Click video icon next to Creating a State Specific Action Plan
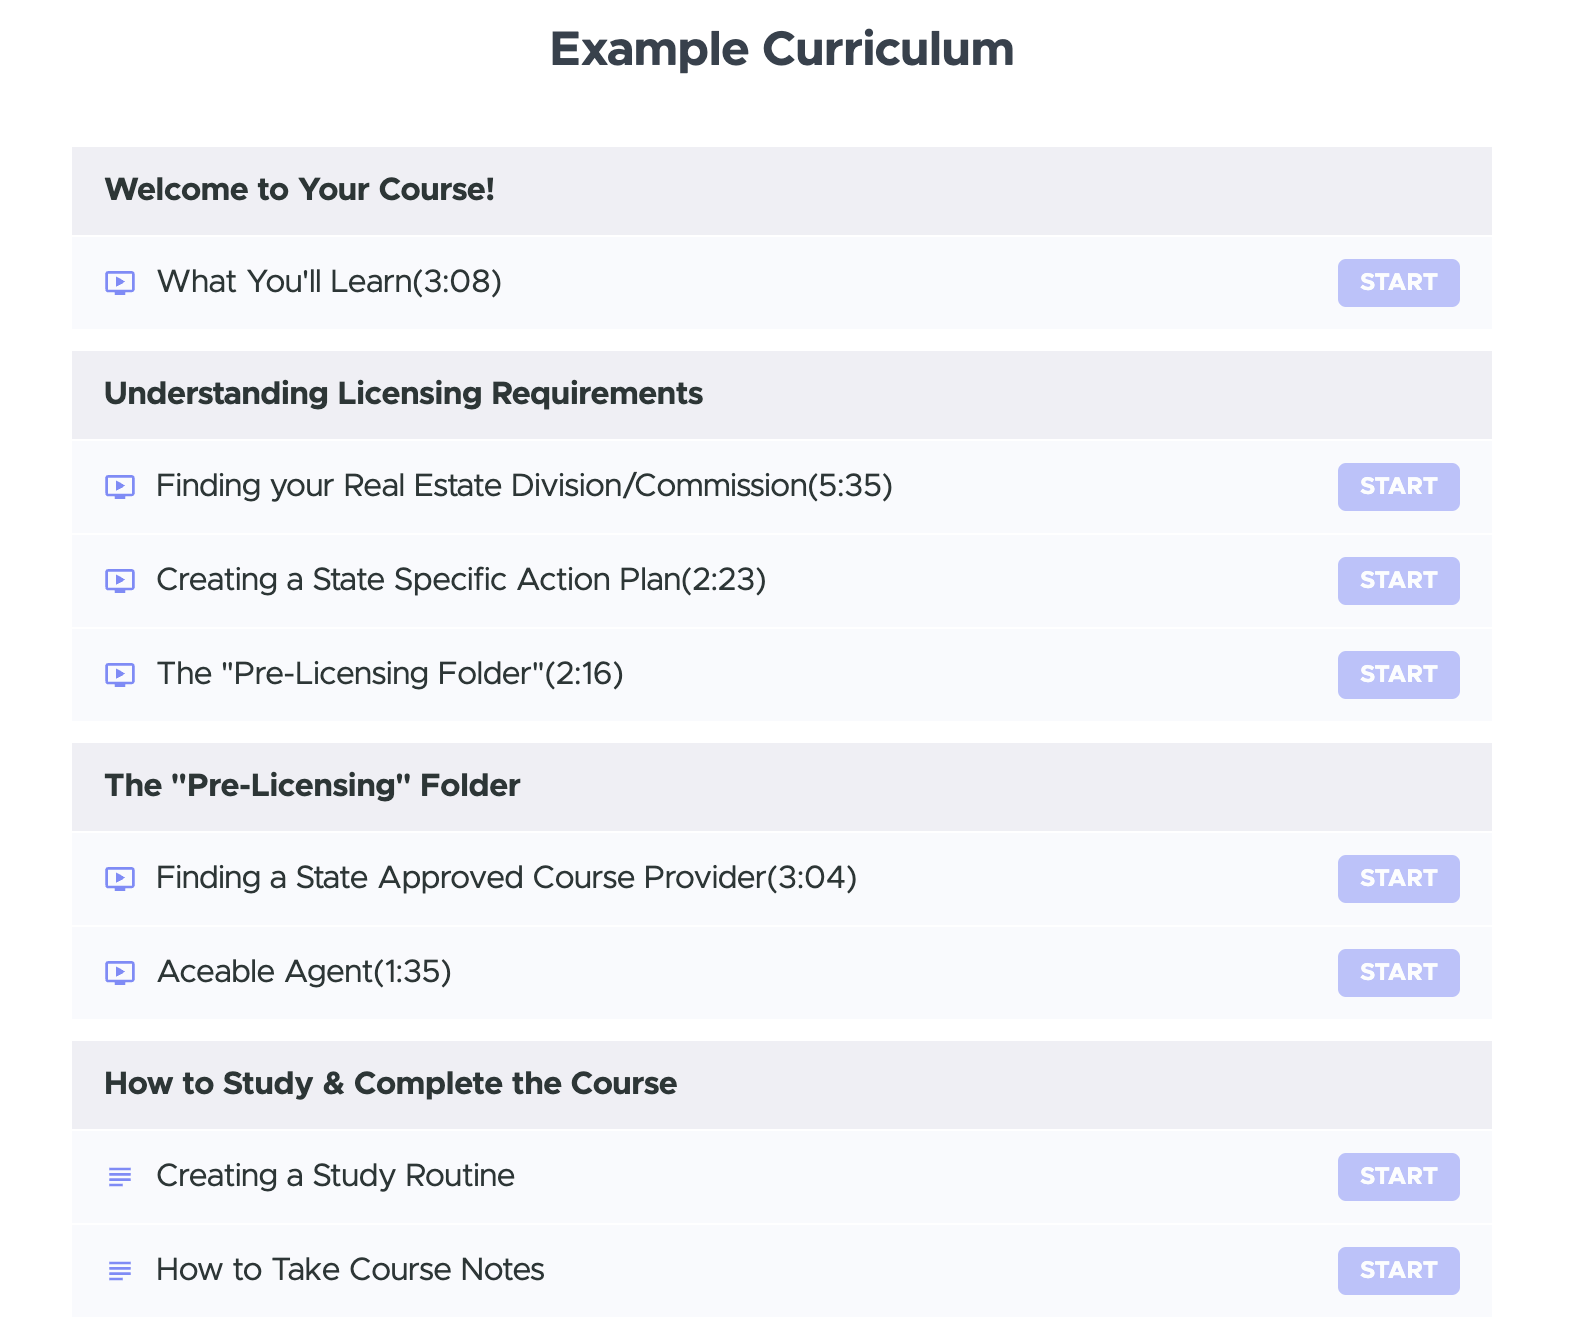The image size is (1570, 1334). pos(120,581)
